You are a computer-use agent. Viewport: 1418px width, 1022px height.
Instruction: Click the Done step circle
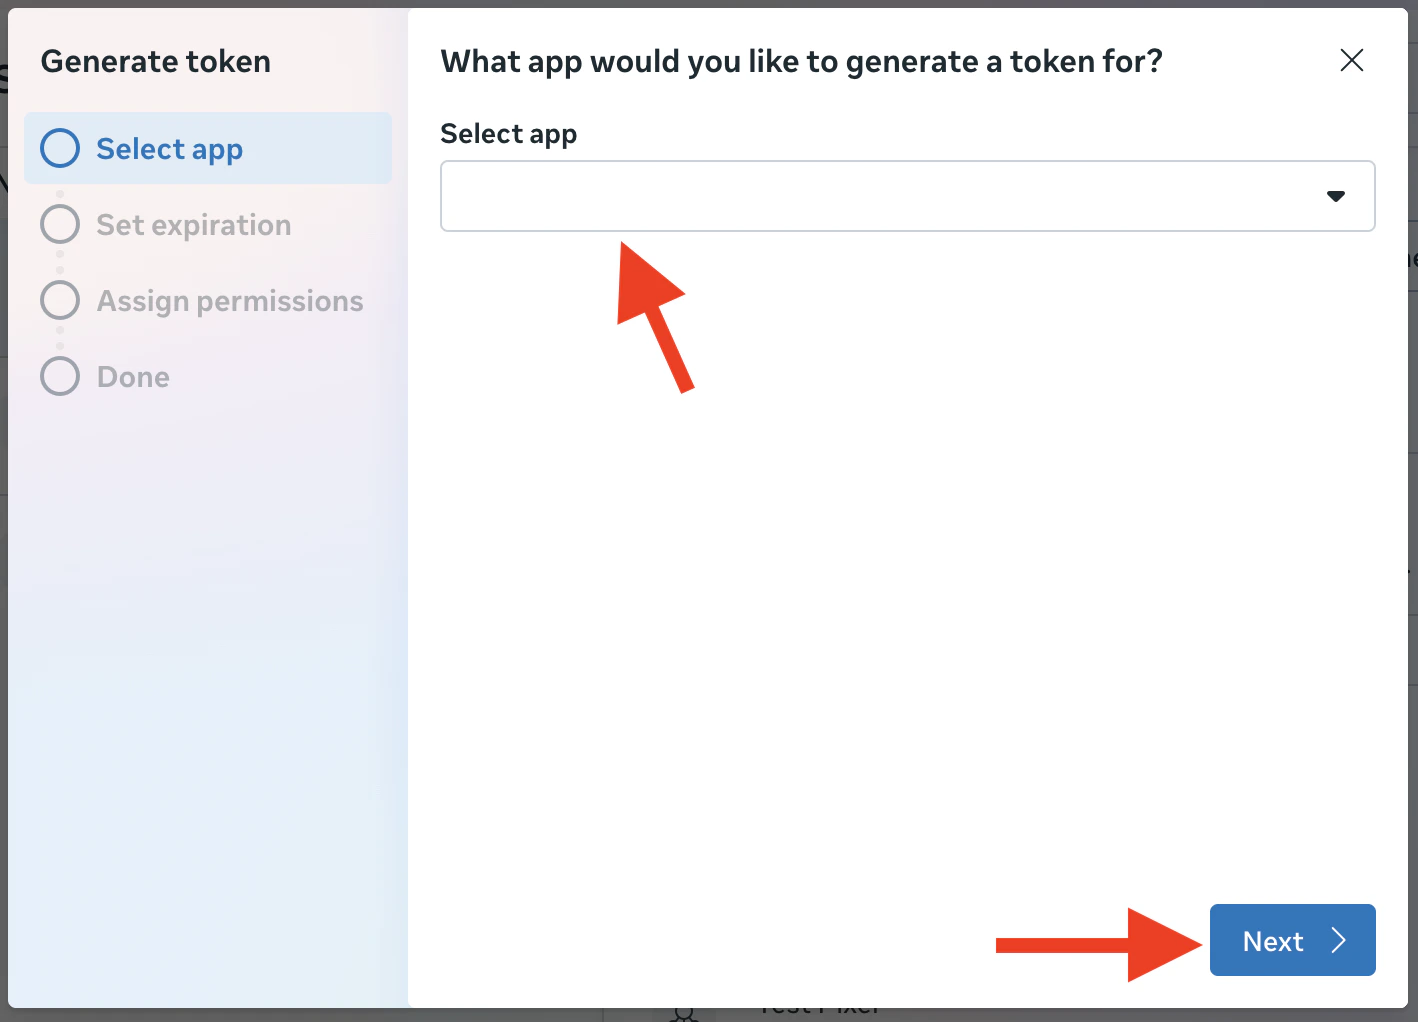(x=59, y=376)
